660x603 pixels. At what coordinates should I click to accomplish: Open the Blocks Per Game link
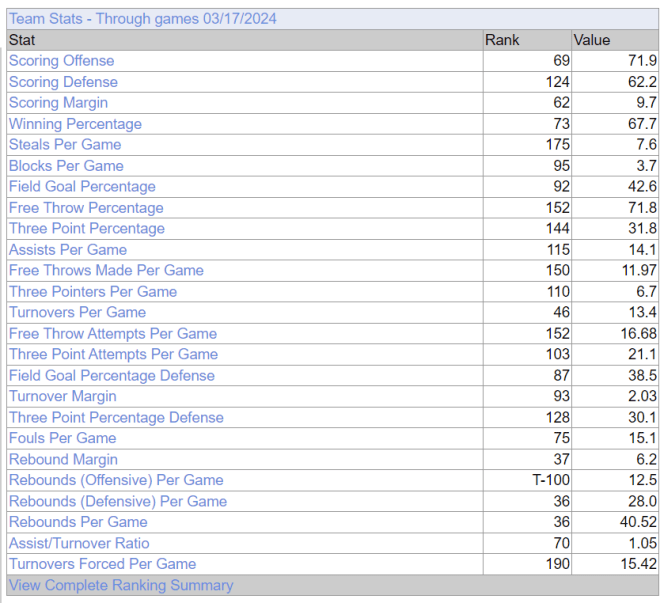click(66, 165)
